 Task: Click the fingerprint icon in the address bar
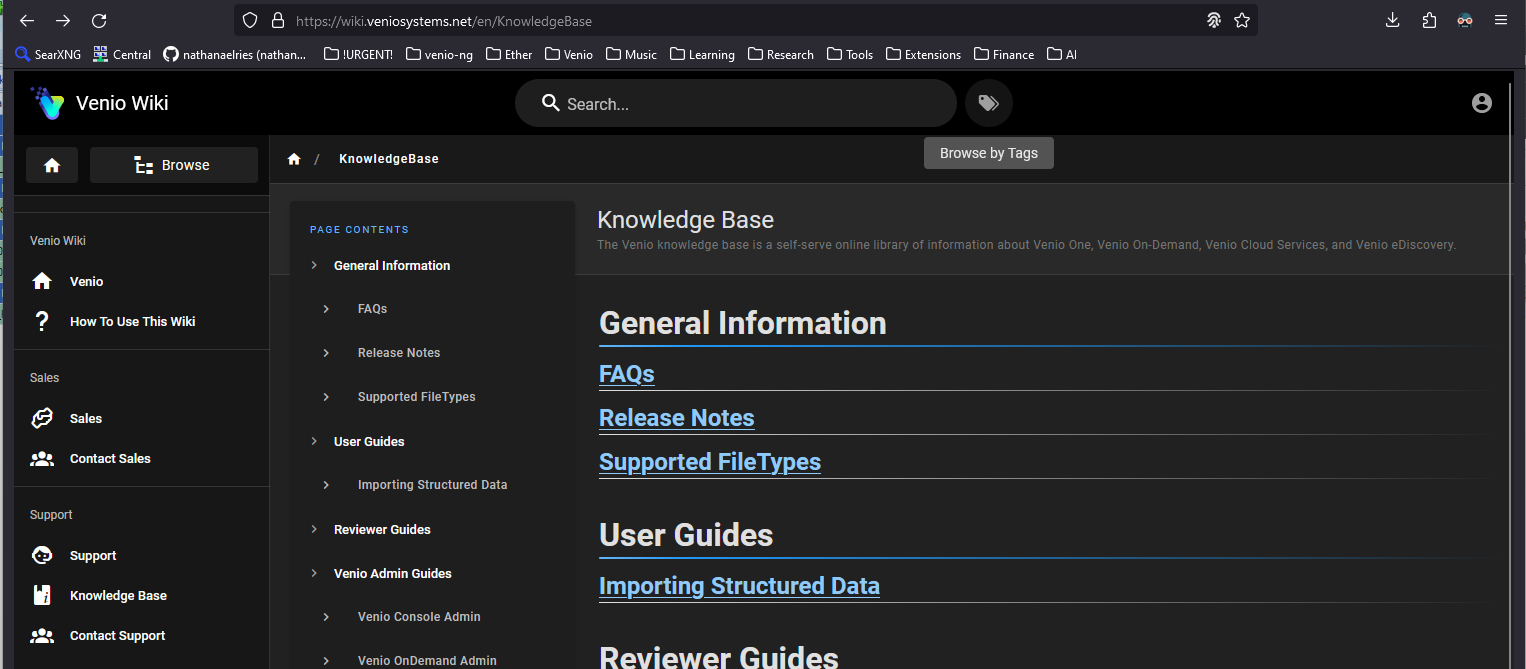pyautogui.click(x=1214, y=20)
